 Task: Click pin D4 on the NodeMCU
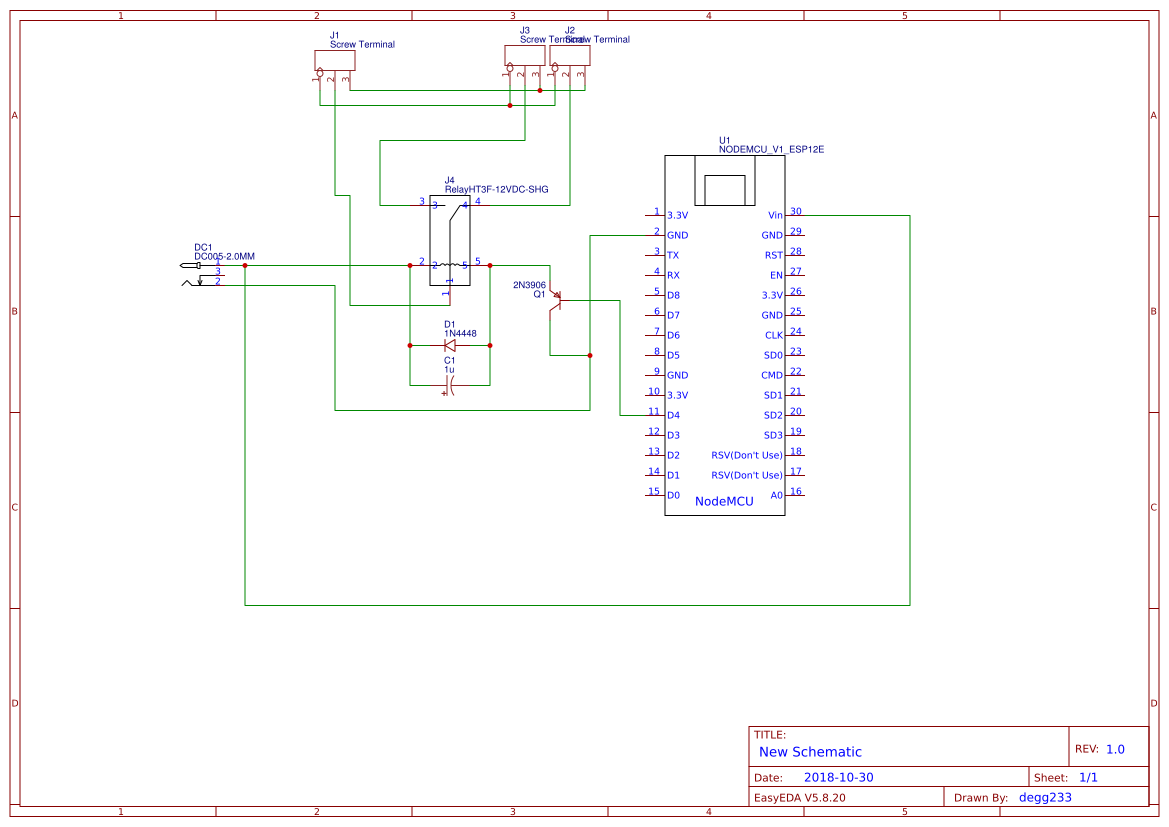[672, 414]
